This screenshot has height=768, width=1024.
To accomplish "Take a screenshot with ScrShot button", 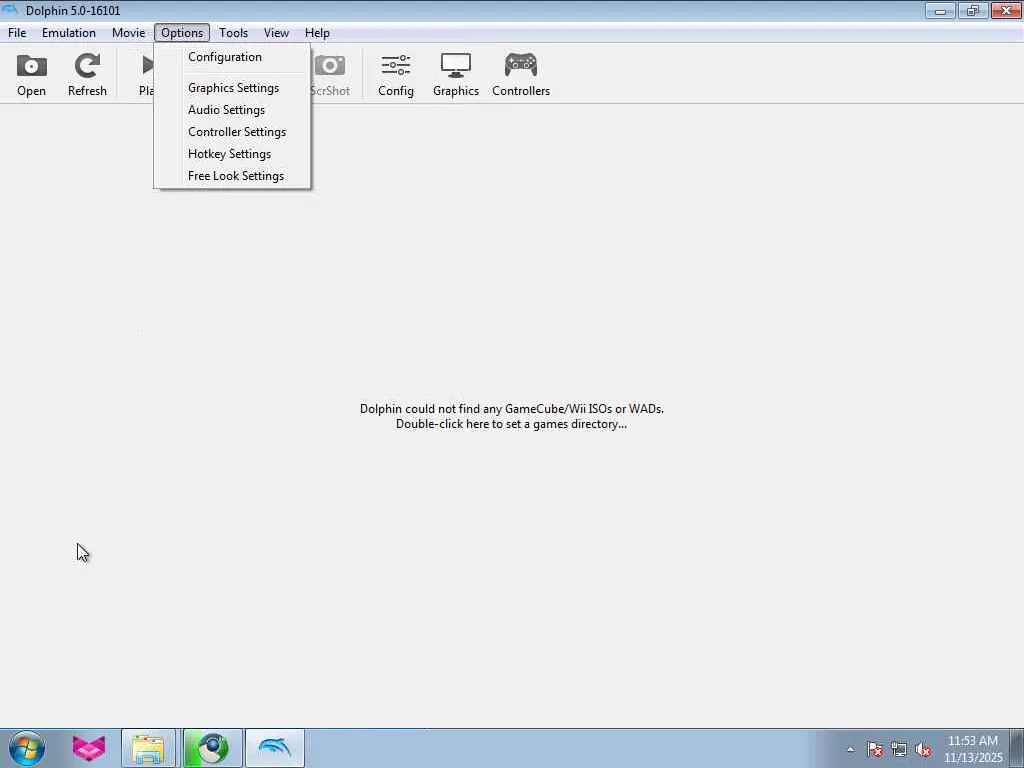I will click(330, 74).
